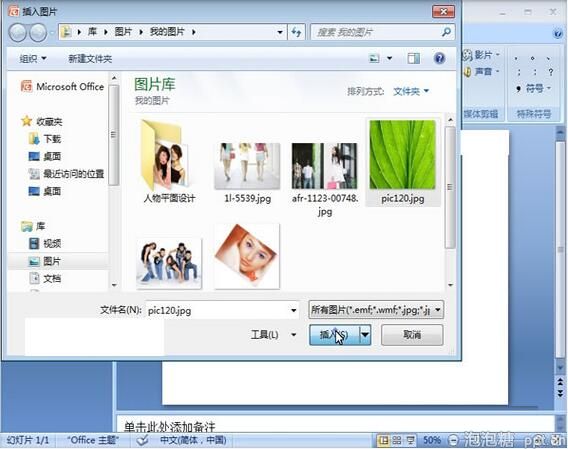Open the view options dropdown arrow
The image size is (568, 449).
point(389,58)
